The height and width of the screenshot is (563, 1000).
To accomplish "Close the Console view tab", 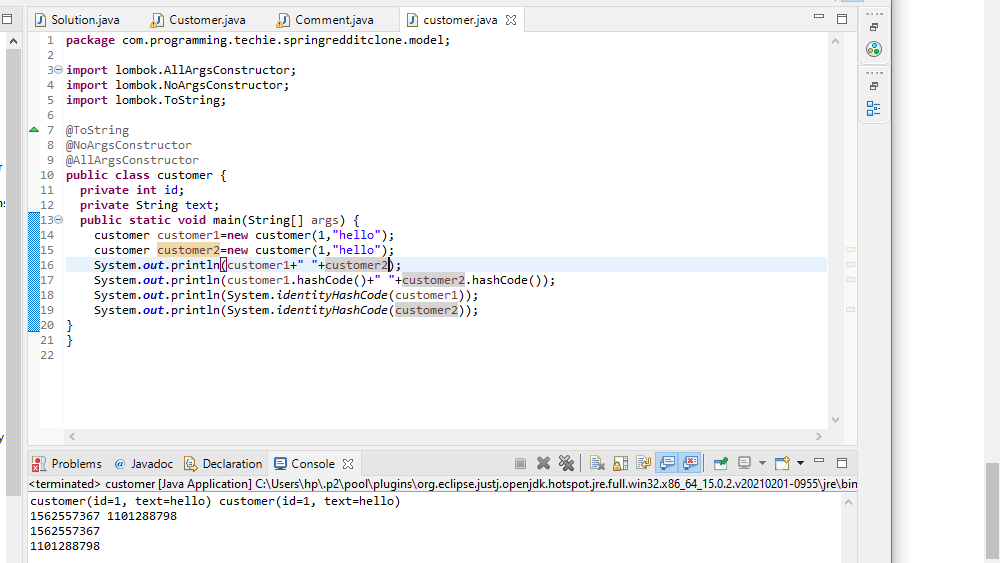I will pos(348,464).
